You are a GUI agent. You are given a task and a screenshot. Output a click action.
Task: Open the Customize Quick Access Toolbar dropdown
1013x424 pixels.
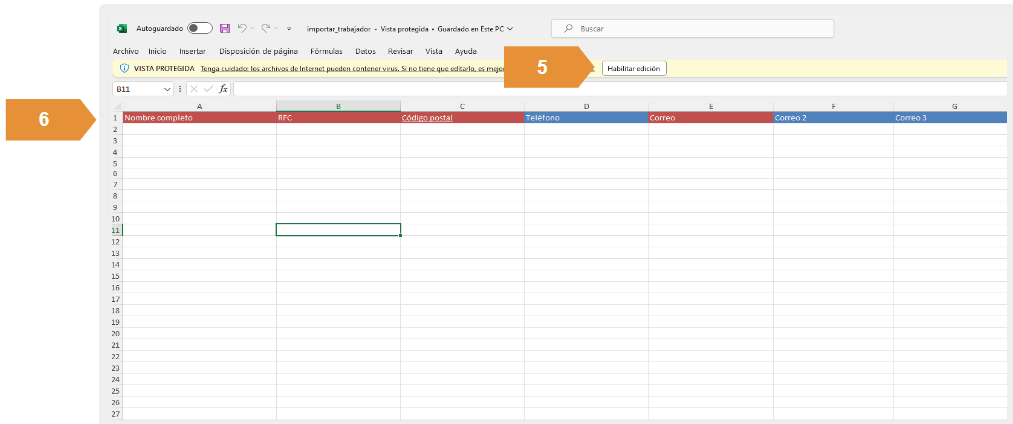(x=289, y=29)
